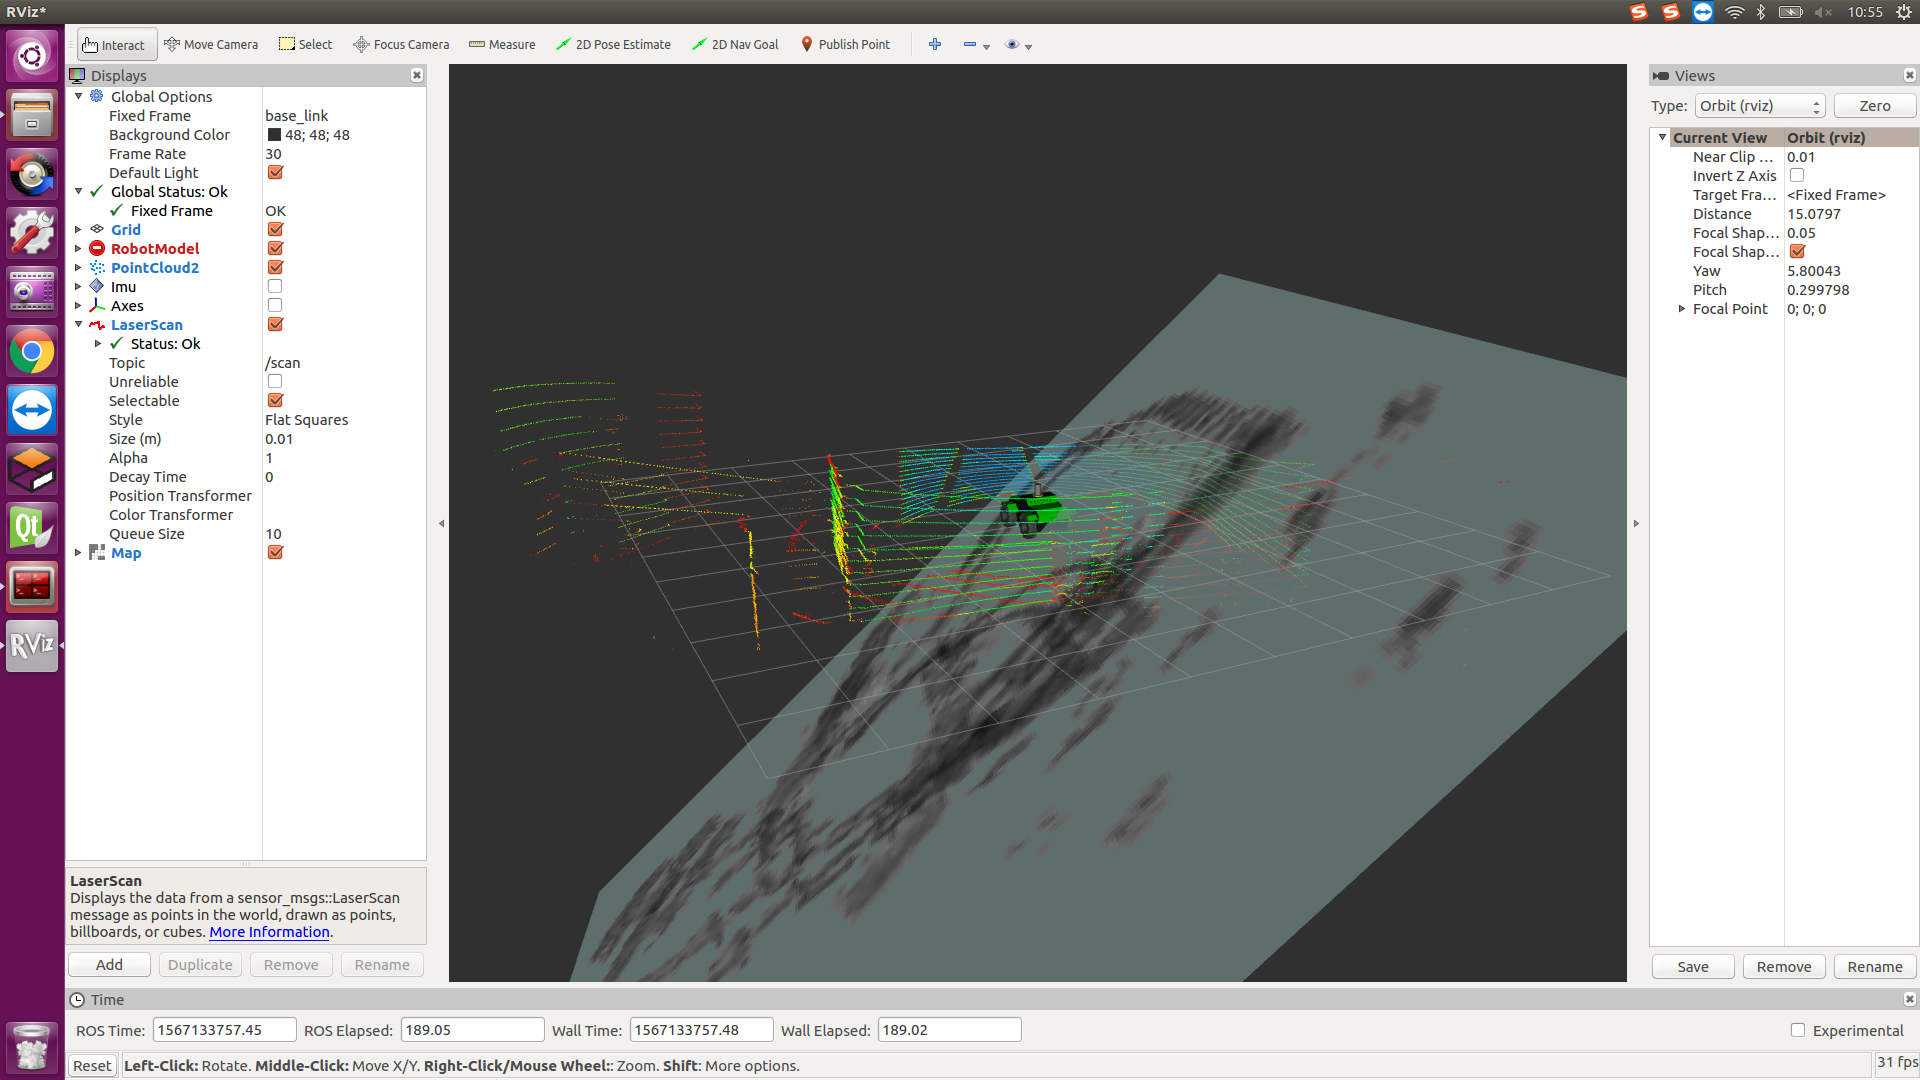Viewport: 1920px width, 1080px height.
Task: Click the Focus Camera tool
Action: click(400, 44)
